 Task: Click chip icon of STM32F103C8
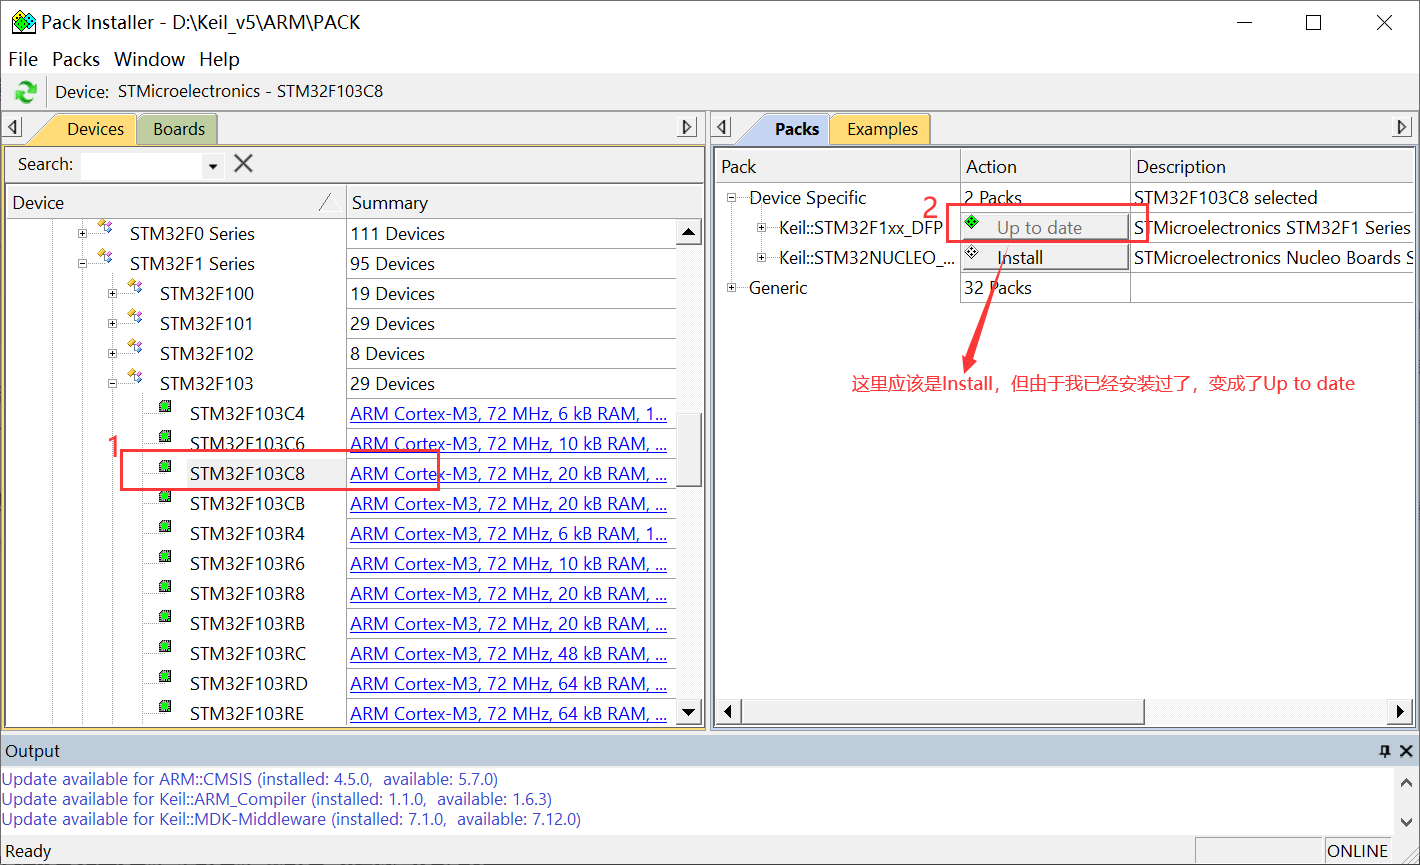(165, 467)
